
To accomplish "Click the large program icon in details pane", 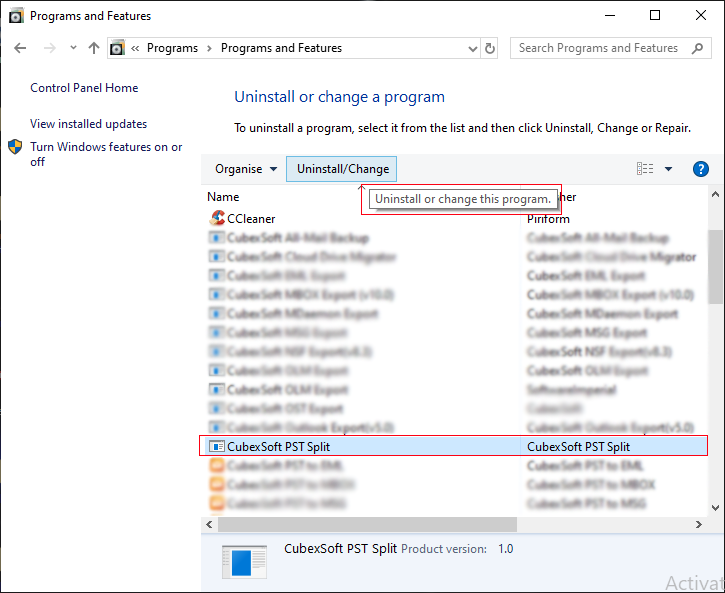I will (x=244, y=562).
